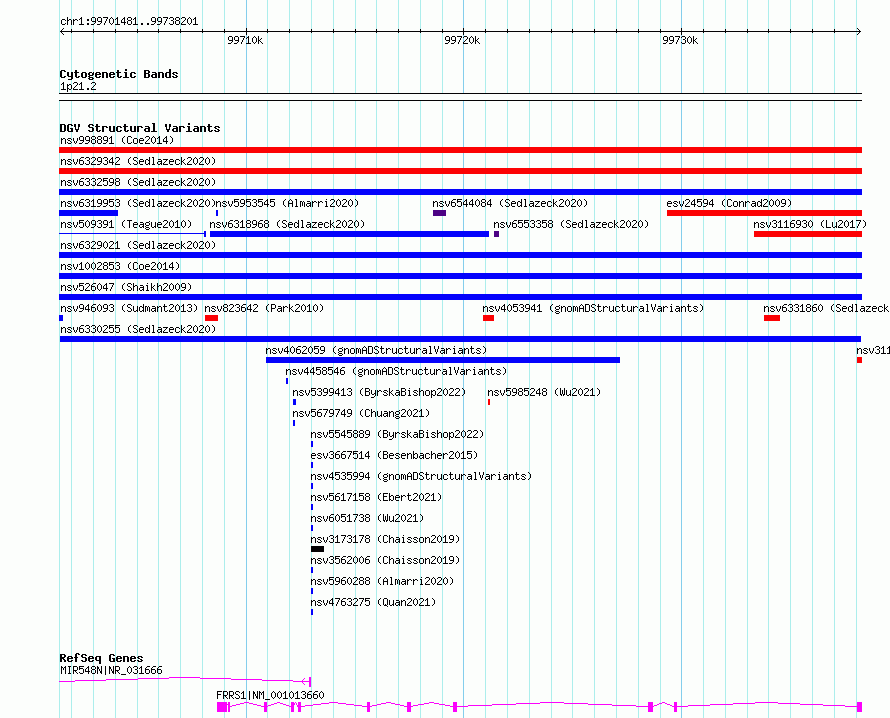
Task: Click the nsv6332598 (Sedlazeck2020) blue bar
Action: [x=460, y=192]
